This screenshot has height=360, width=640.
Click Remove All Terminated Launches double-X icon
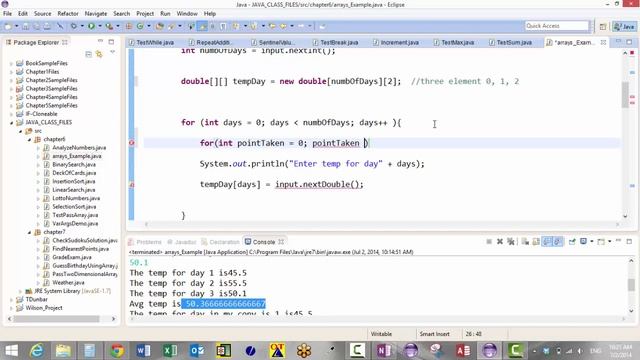pyautogui.click(x=510, y=242)
